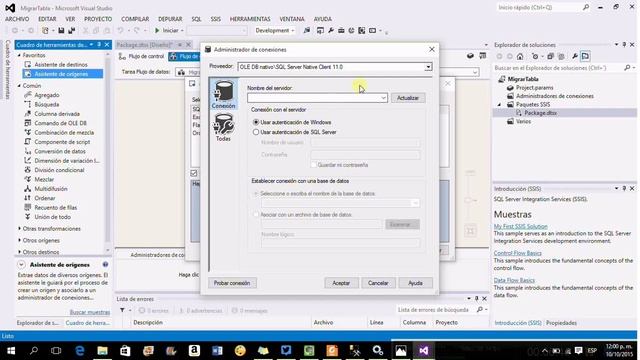Click the Aceptar button
Viewport: 640px width, 360px height.
tap(341, 283)
